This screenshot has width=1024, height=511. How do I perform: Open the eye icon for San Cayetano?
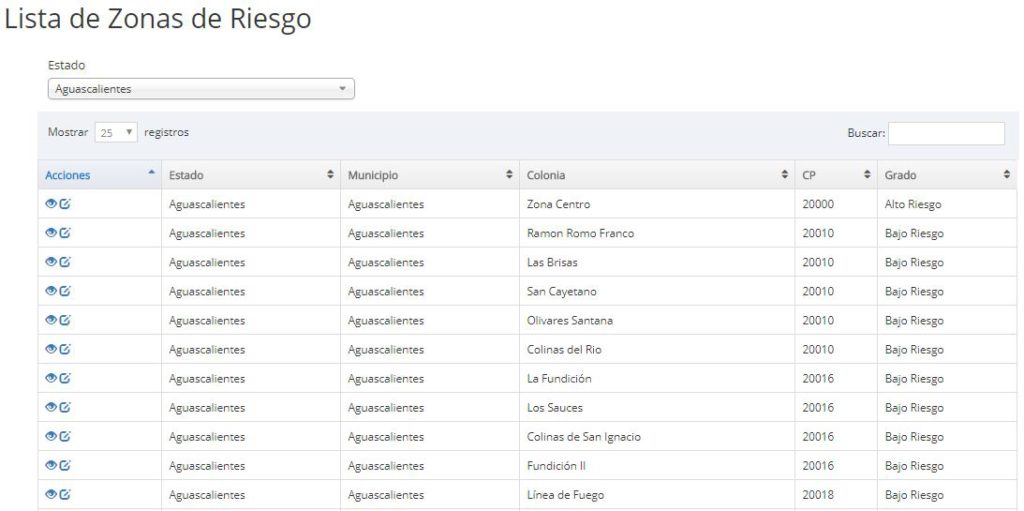51,291
